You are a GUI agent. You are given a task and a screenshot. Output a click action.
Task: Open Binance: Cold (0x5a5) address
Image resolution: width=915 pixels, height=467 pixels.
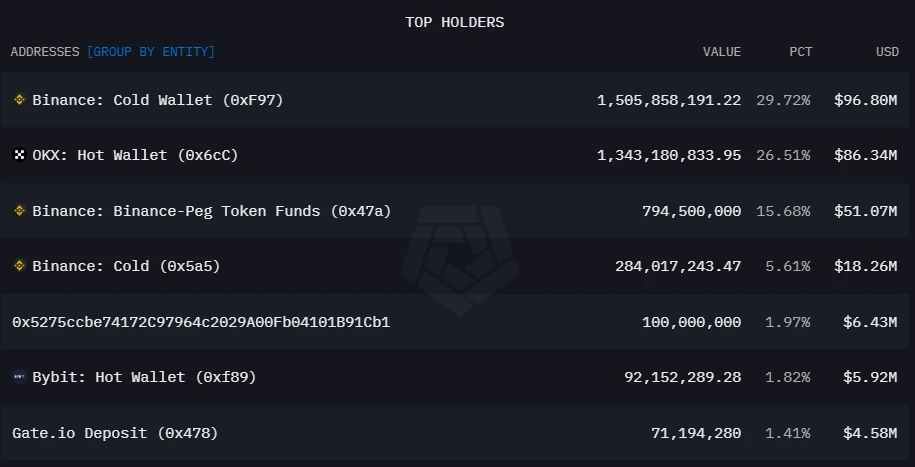point(126,266)
